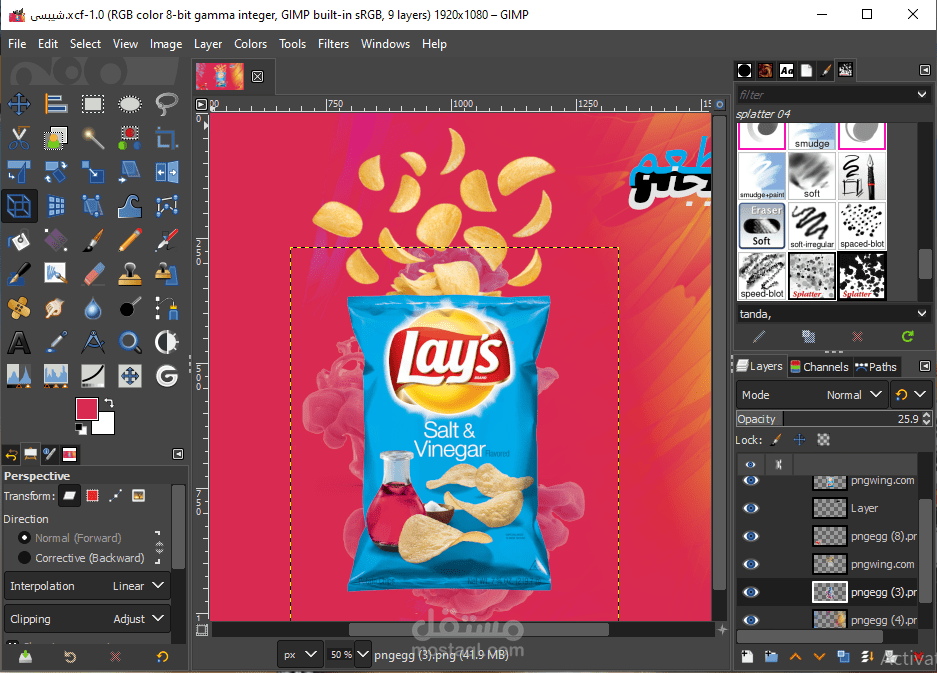Open the Colors menu
This screenshot has height=673, width=937.
click(x=250, y=44)
